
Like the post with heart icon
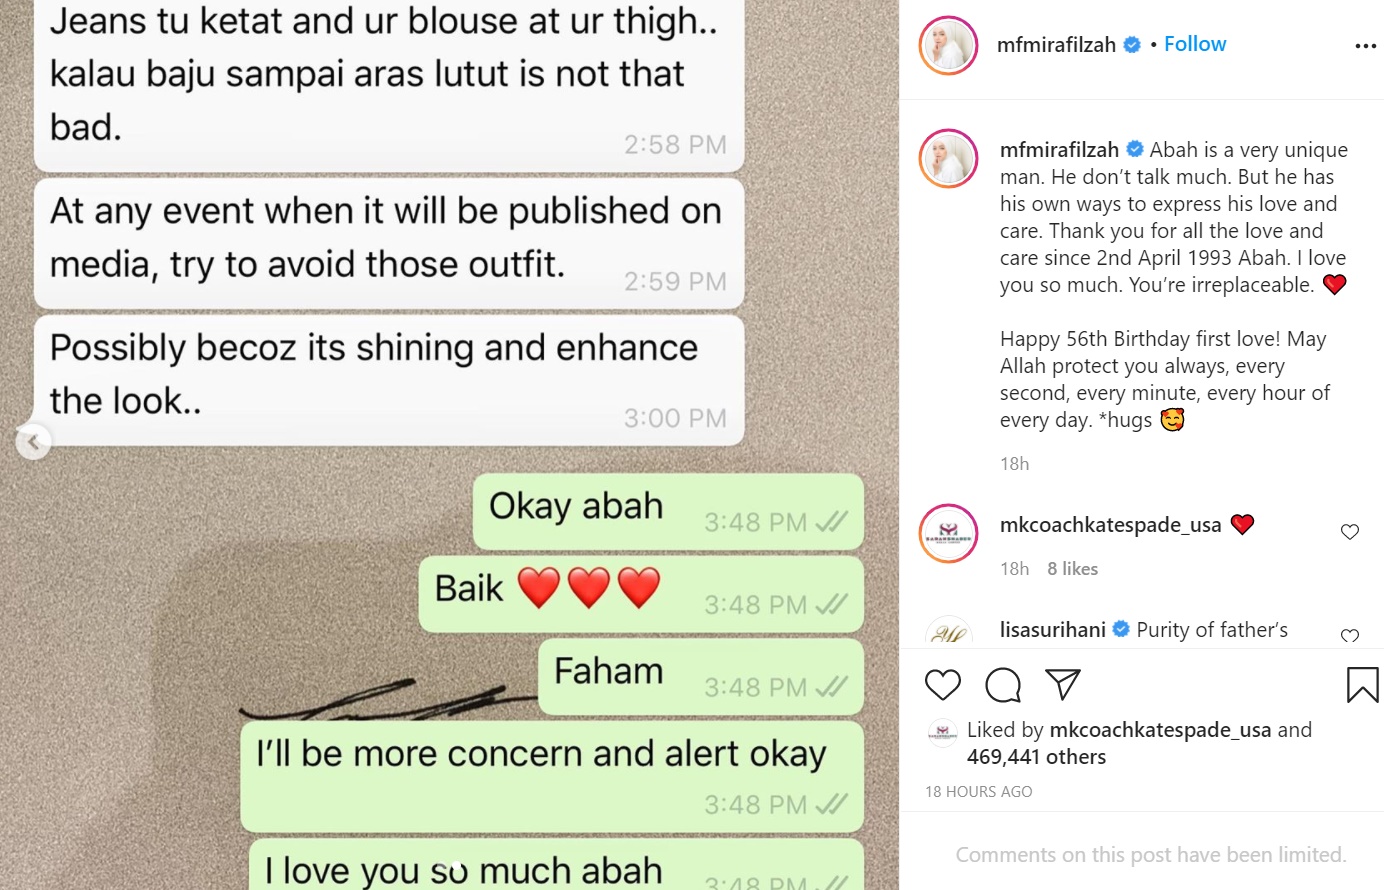pyautogui.click(x=942, y=685)
